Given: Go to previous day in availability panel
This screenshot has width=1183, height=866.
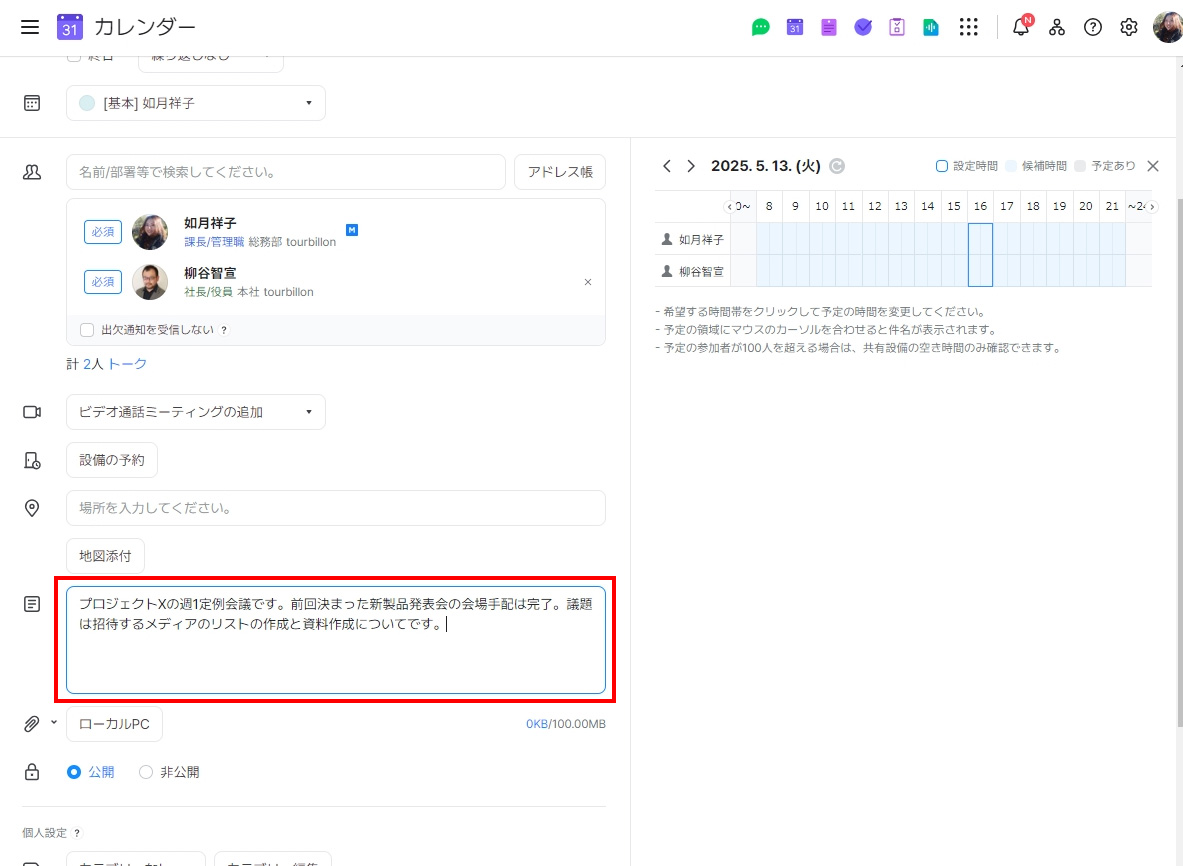Looking at the screenshot, I should pyautogui.click(x=666, y=166).
